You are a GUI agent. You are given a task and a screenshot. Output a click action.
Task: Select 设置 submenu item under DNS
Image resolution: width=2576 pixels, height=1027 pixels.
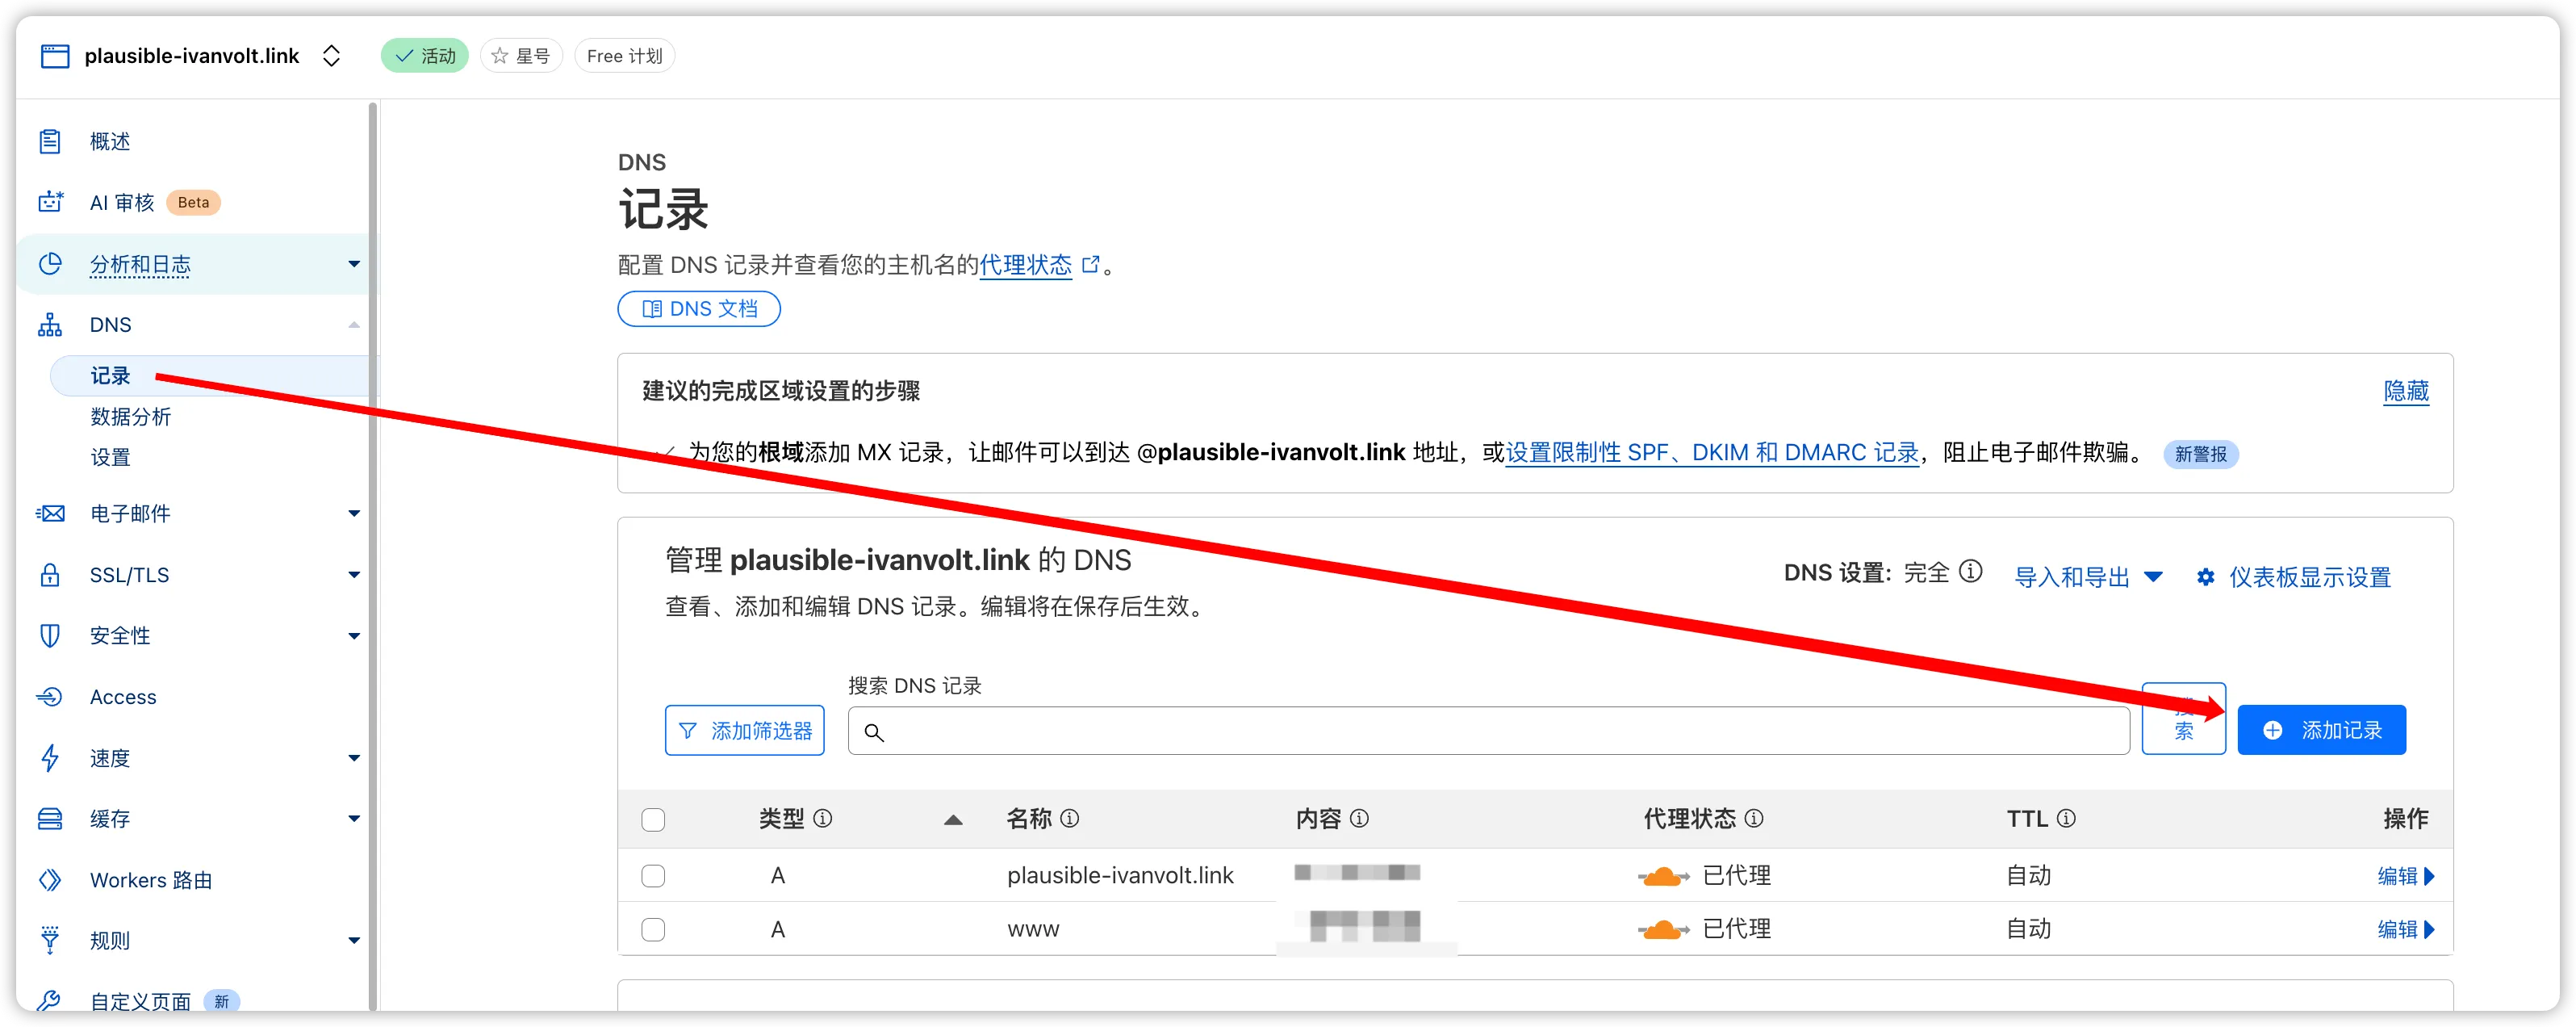click(110, 457)
